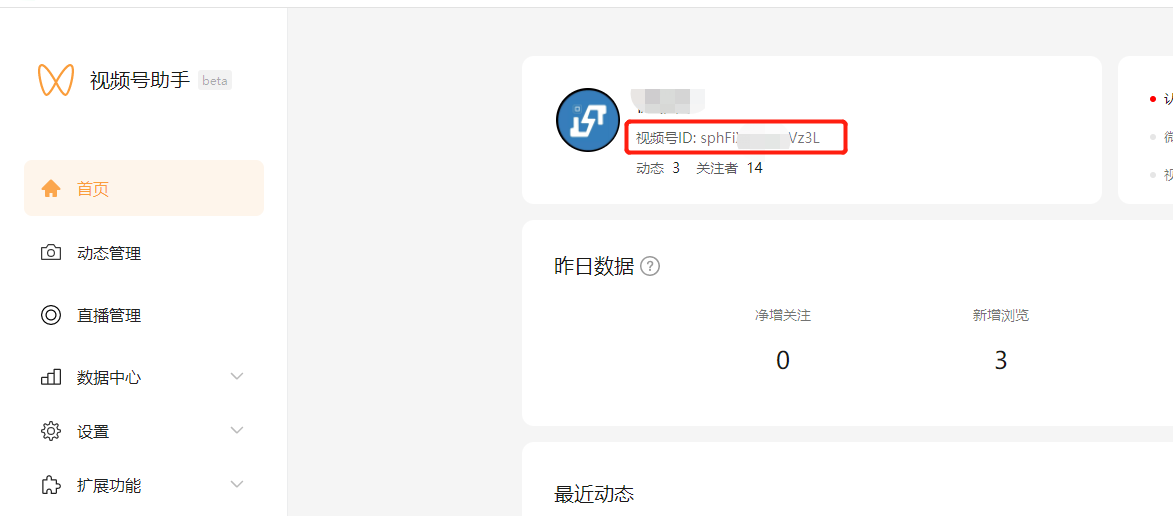Open the 动态管理 menu item
Viewport: 1173px width, 516px height.
(x=144, y=253)
